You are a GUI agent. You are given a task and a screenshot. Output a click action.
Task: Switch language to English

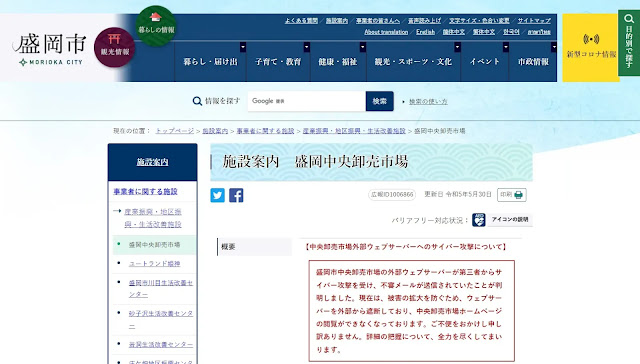coord(425,32)
